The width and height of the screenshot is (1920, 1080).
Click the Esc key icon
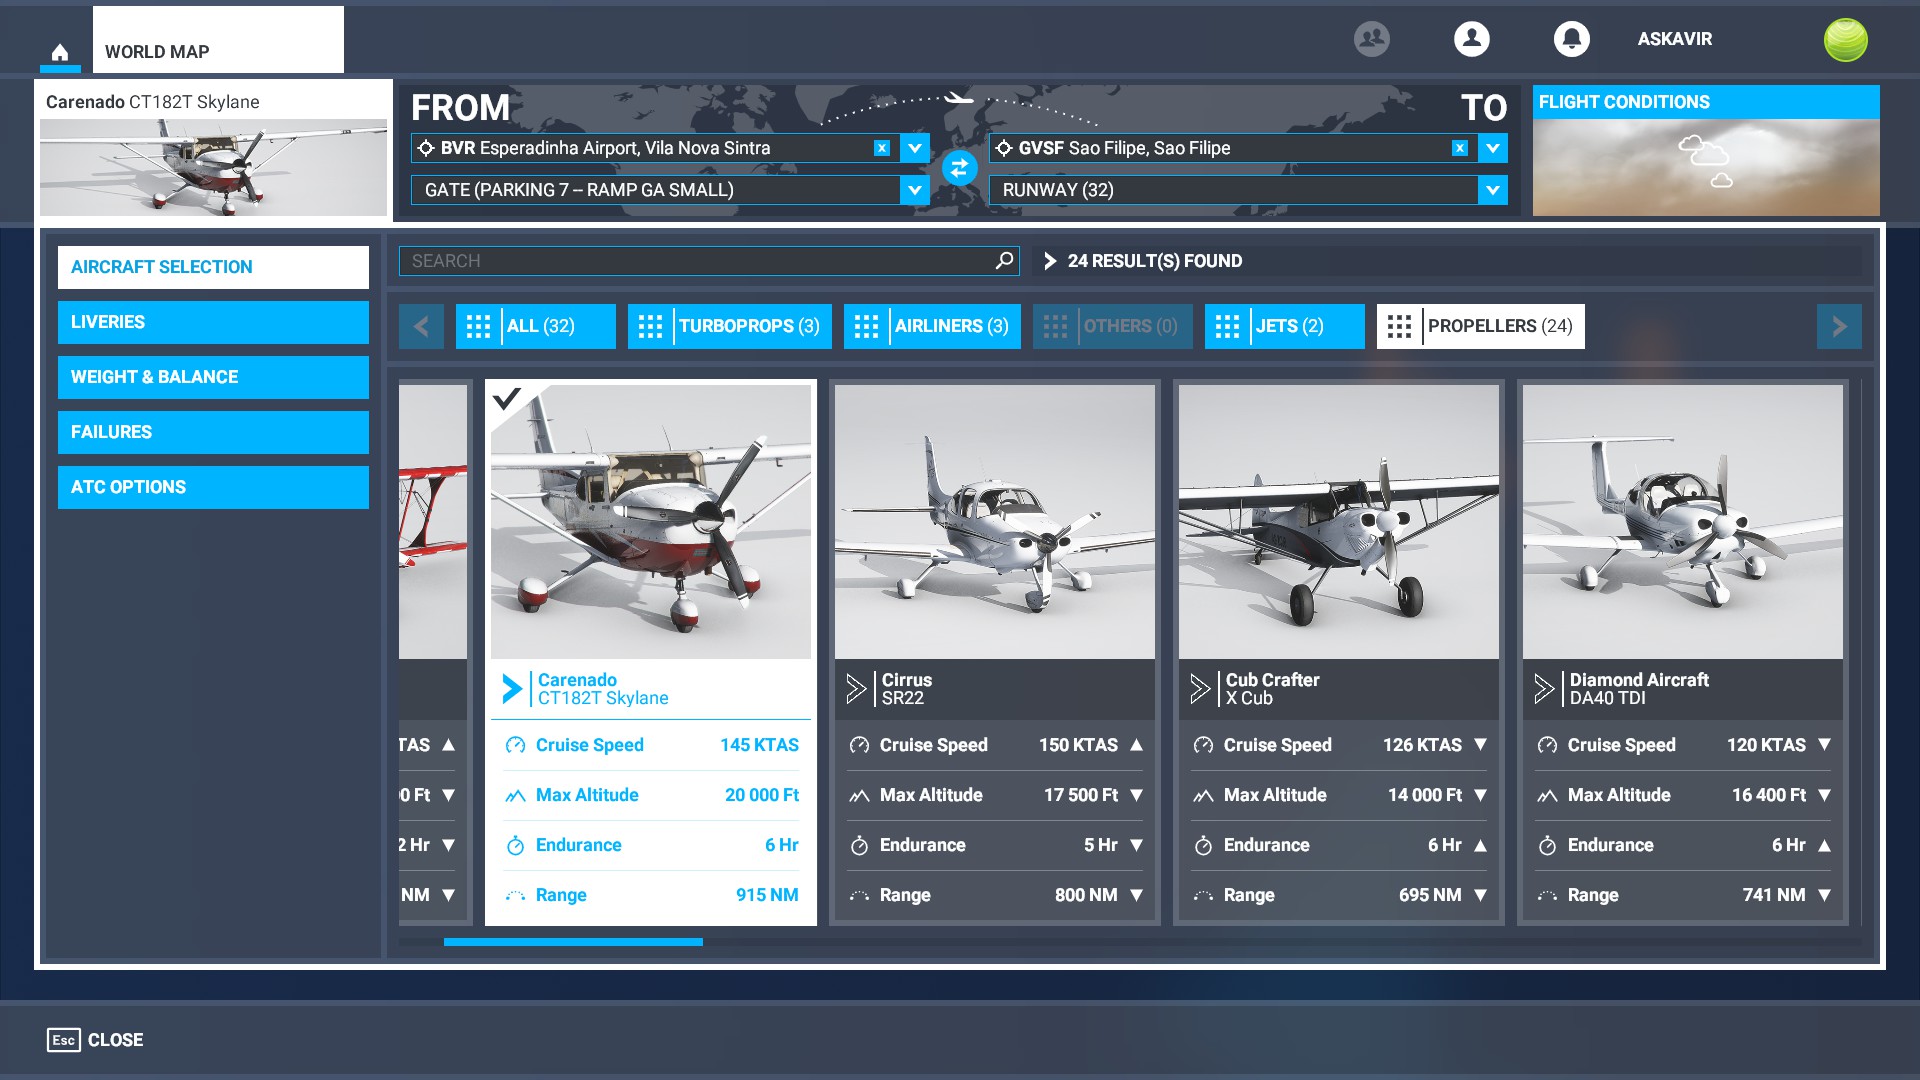click(x=64, y=1040)
